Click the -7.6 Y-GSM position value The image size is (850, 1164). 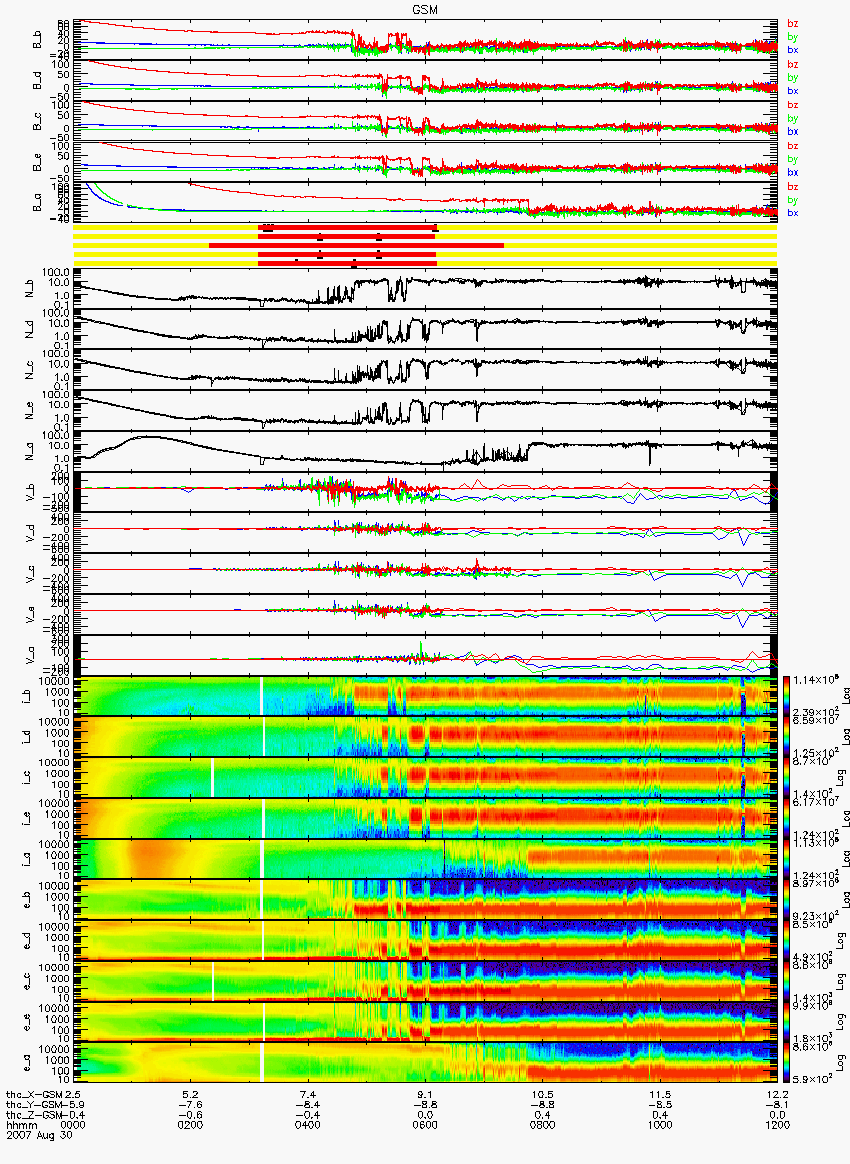point(191,1105)
